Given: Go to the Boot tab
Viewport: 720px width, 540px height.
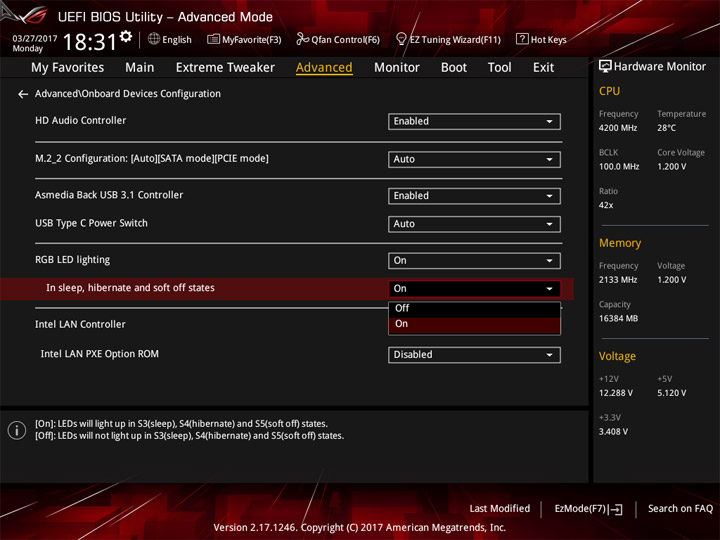Looking at the screenshot, I should pyautogui.click(x=454, y=68).
